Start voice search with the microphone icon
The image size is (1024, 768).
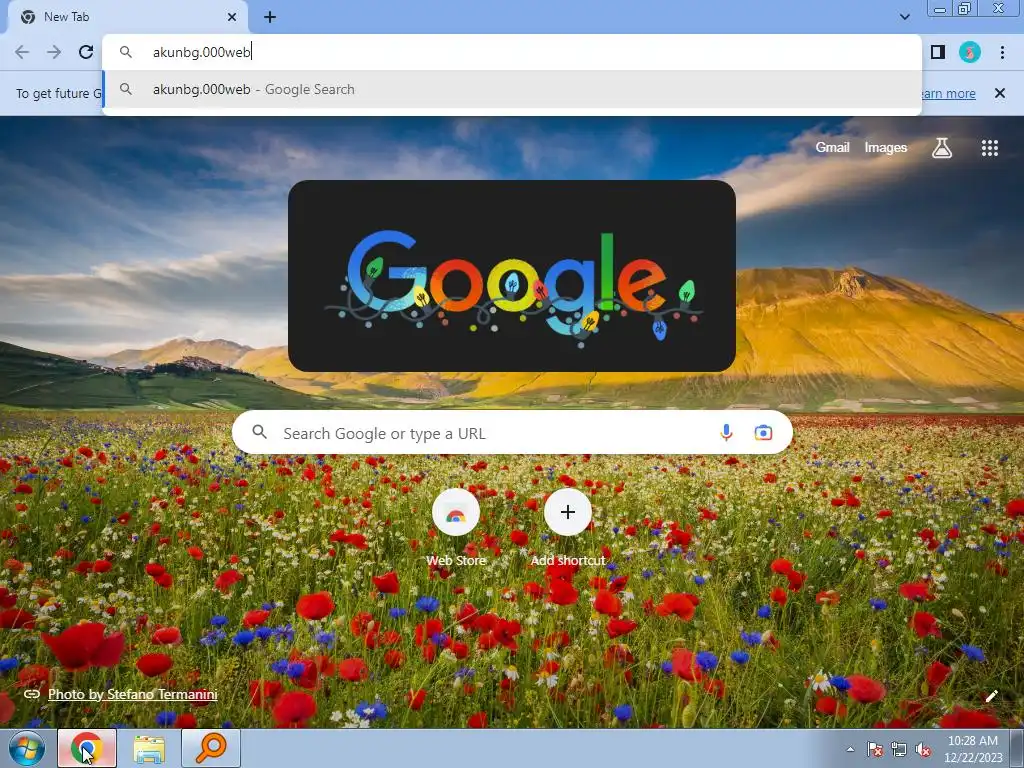(x=726, y=432)
